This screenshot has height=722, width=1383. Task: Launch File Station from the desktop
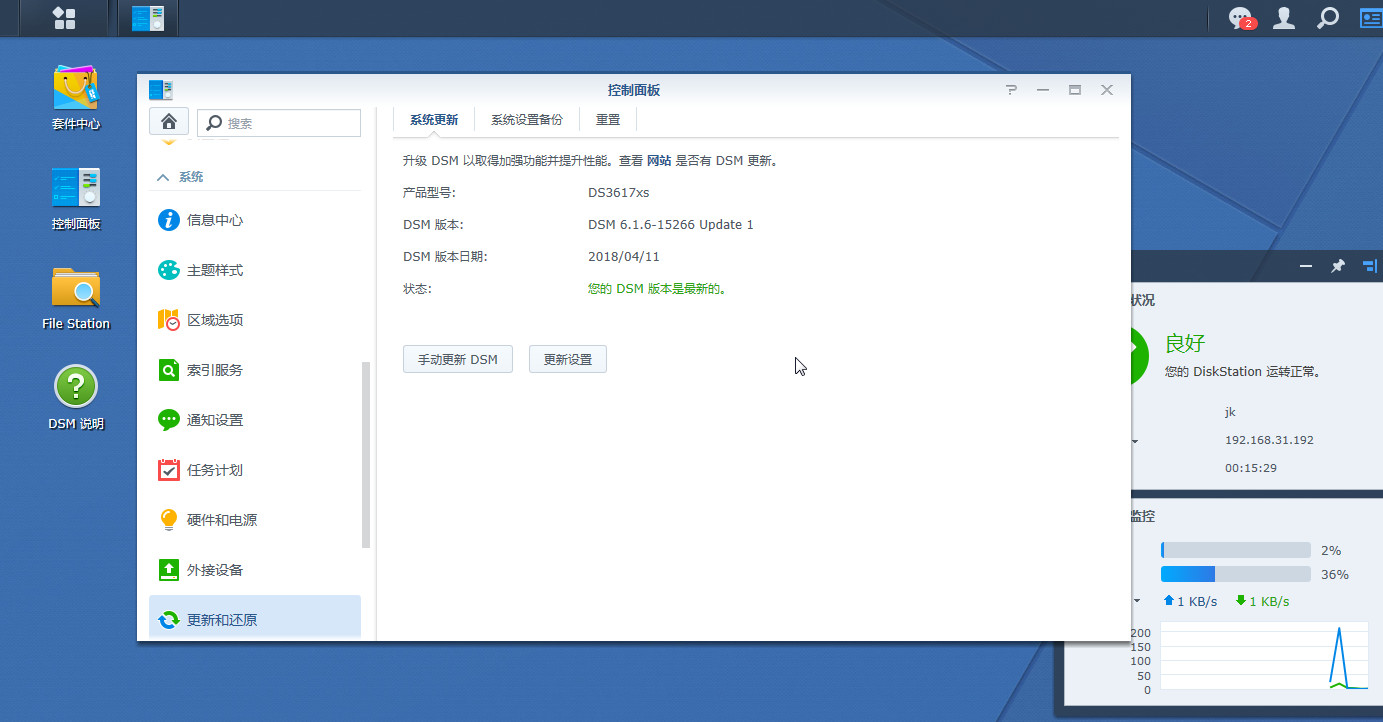coord(75,286)
